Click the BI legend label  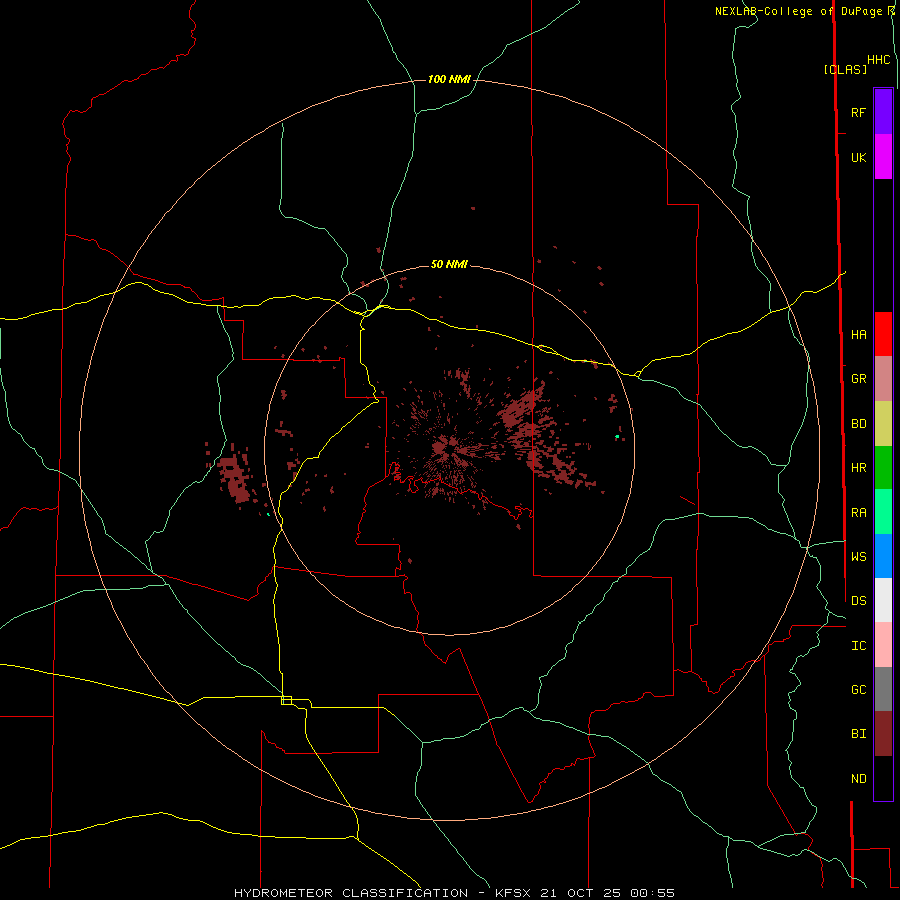859,734
